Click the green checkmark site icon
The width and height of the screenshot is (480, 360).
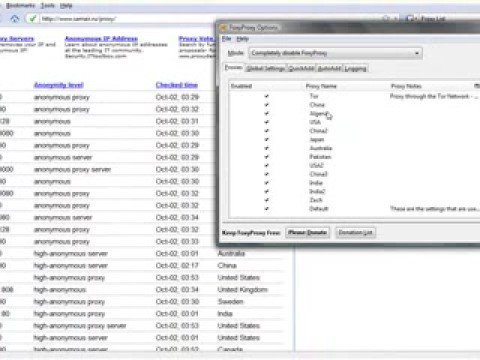coord(33,19)
